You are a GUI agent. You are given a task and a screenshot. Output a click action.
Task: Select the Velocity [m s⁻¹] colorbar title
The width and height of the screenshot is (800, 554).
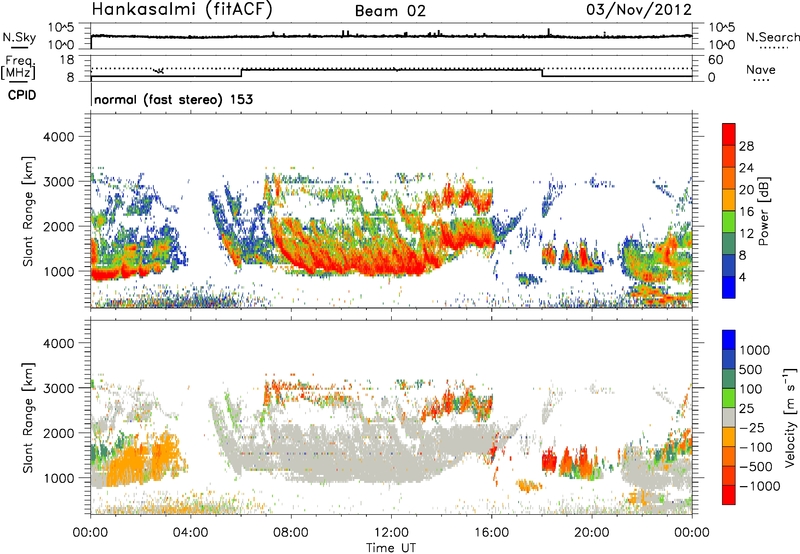point(790,417)
